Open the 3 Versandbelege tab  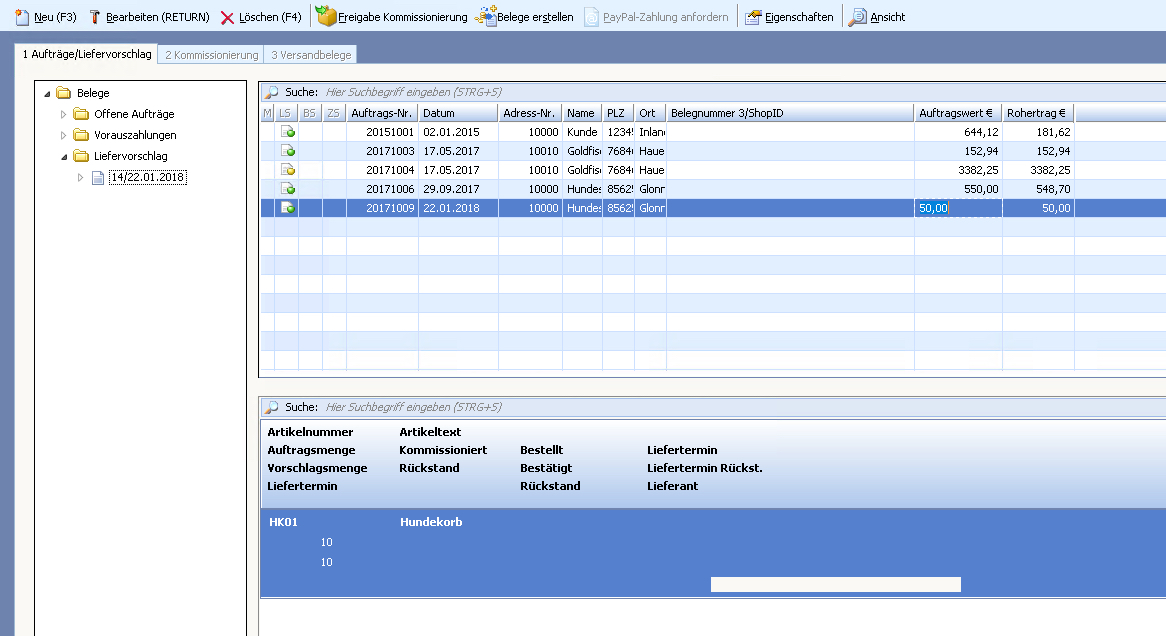311,55
